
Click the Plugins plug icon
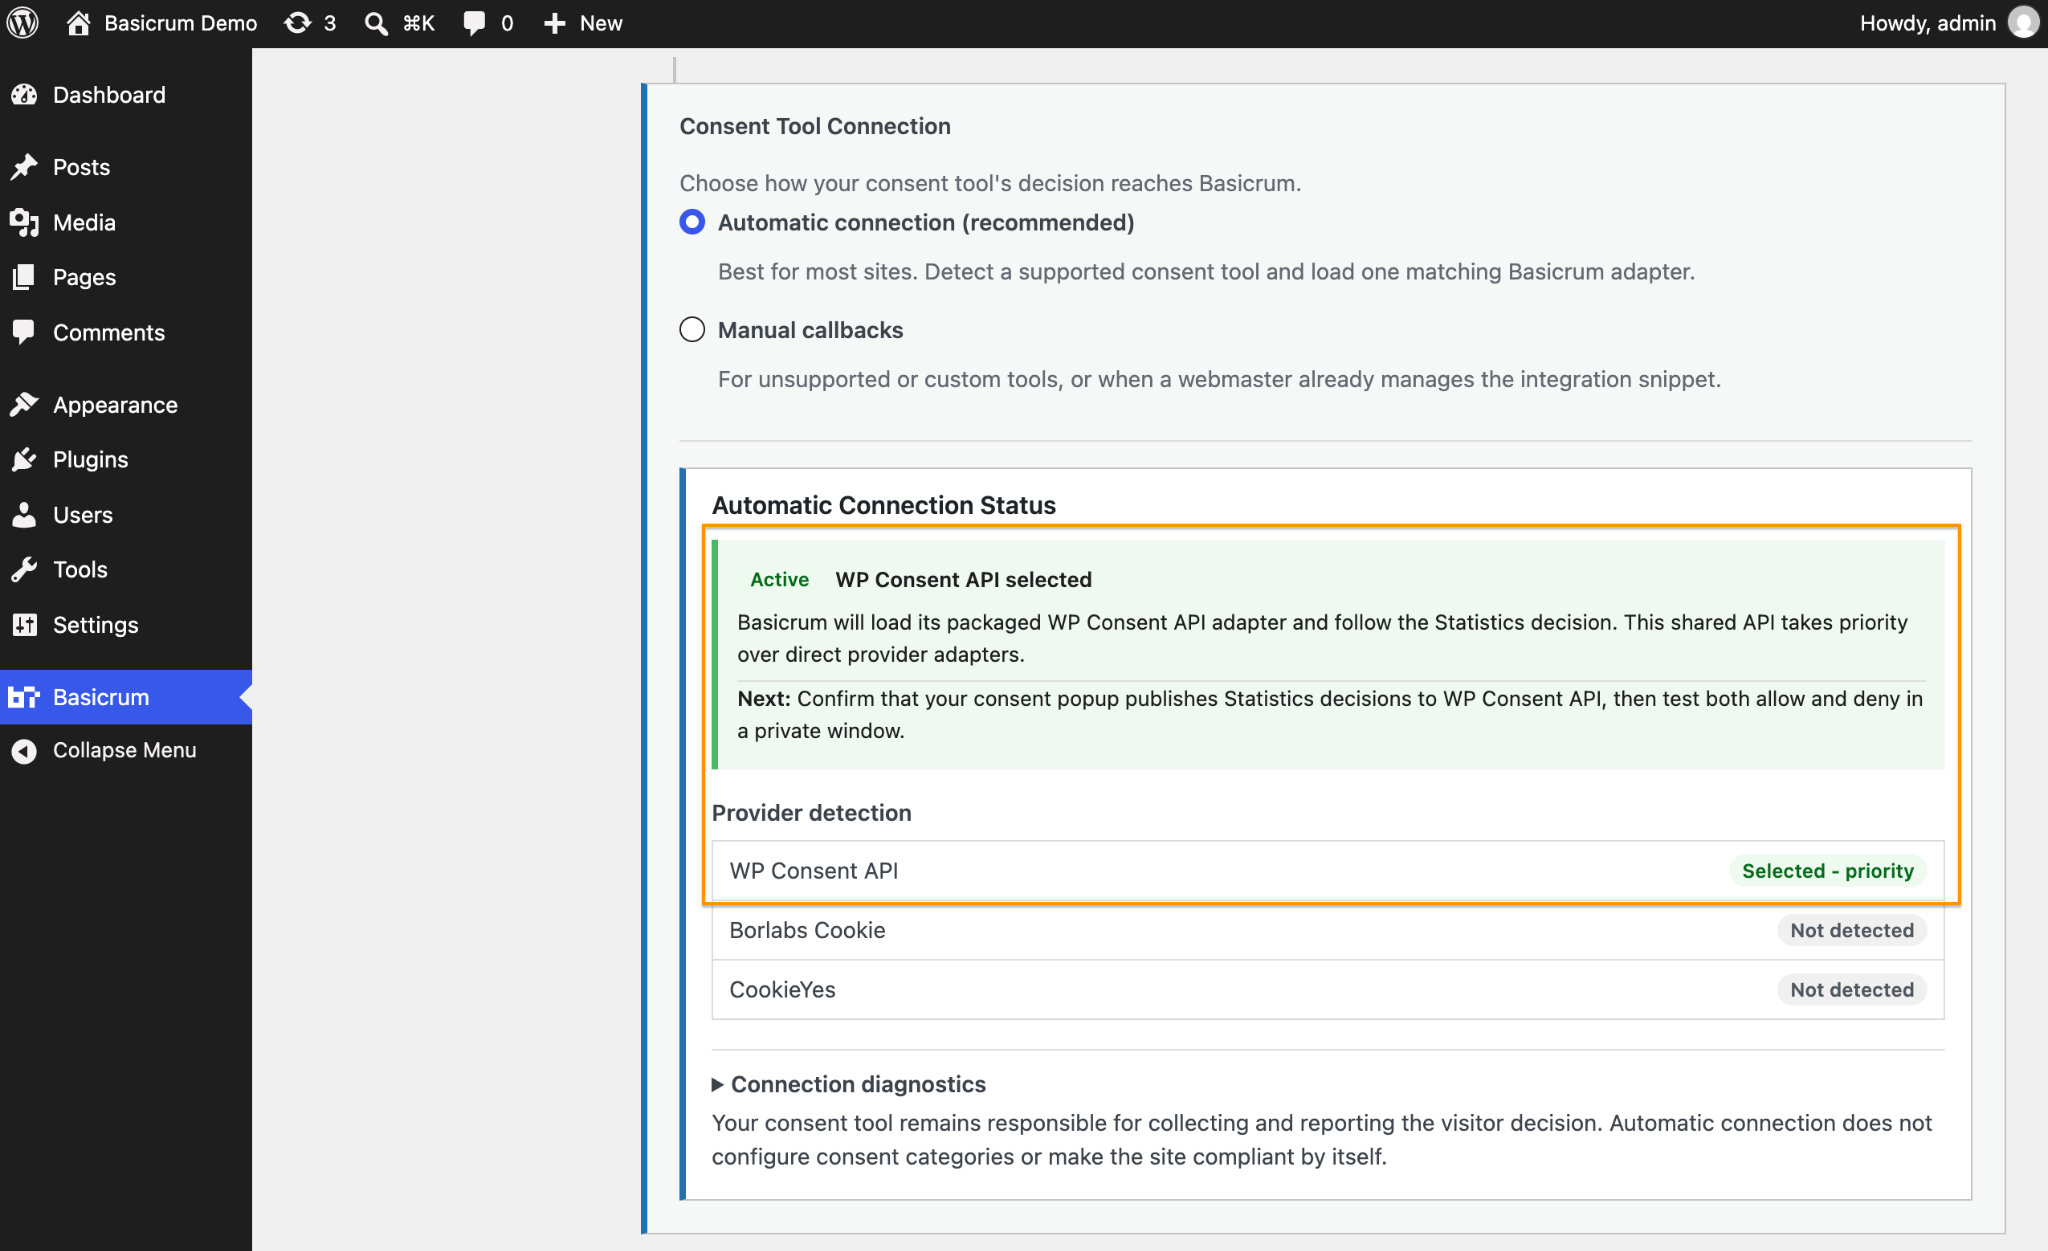pos(24,459)
